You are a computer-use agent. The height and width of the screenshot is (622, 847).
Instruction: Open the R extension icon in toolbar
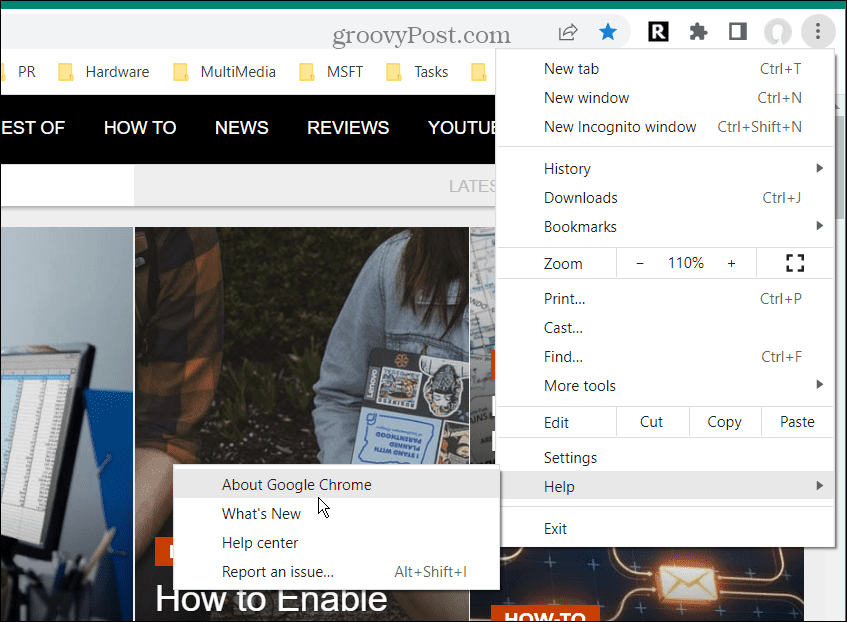coord(658,32)
